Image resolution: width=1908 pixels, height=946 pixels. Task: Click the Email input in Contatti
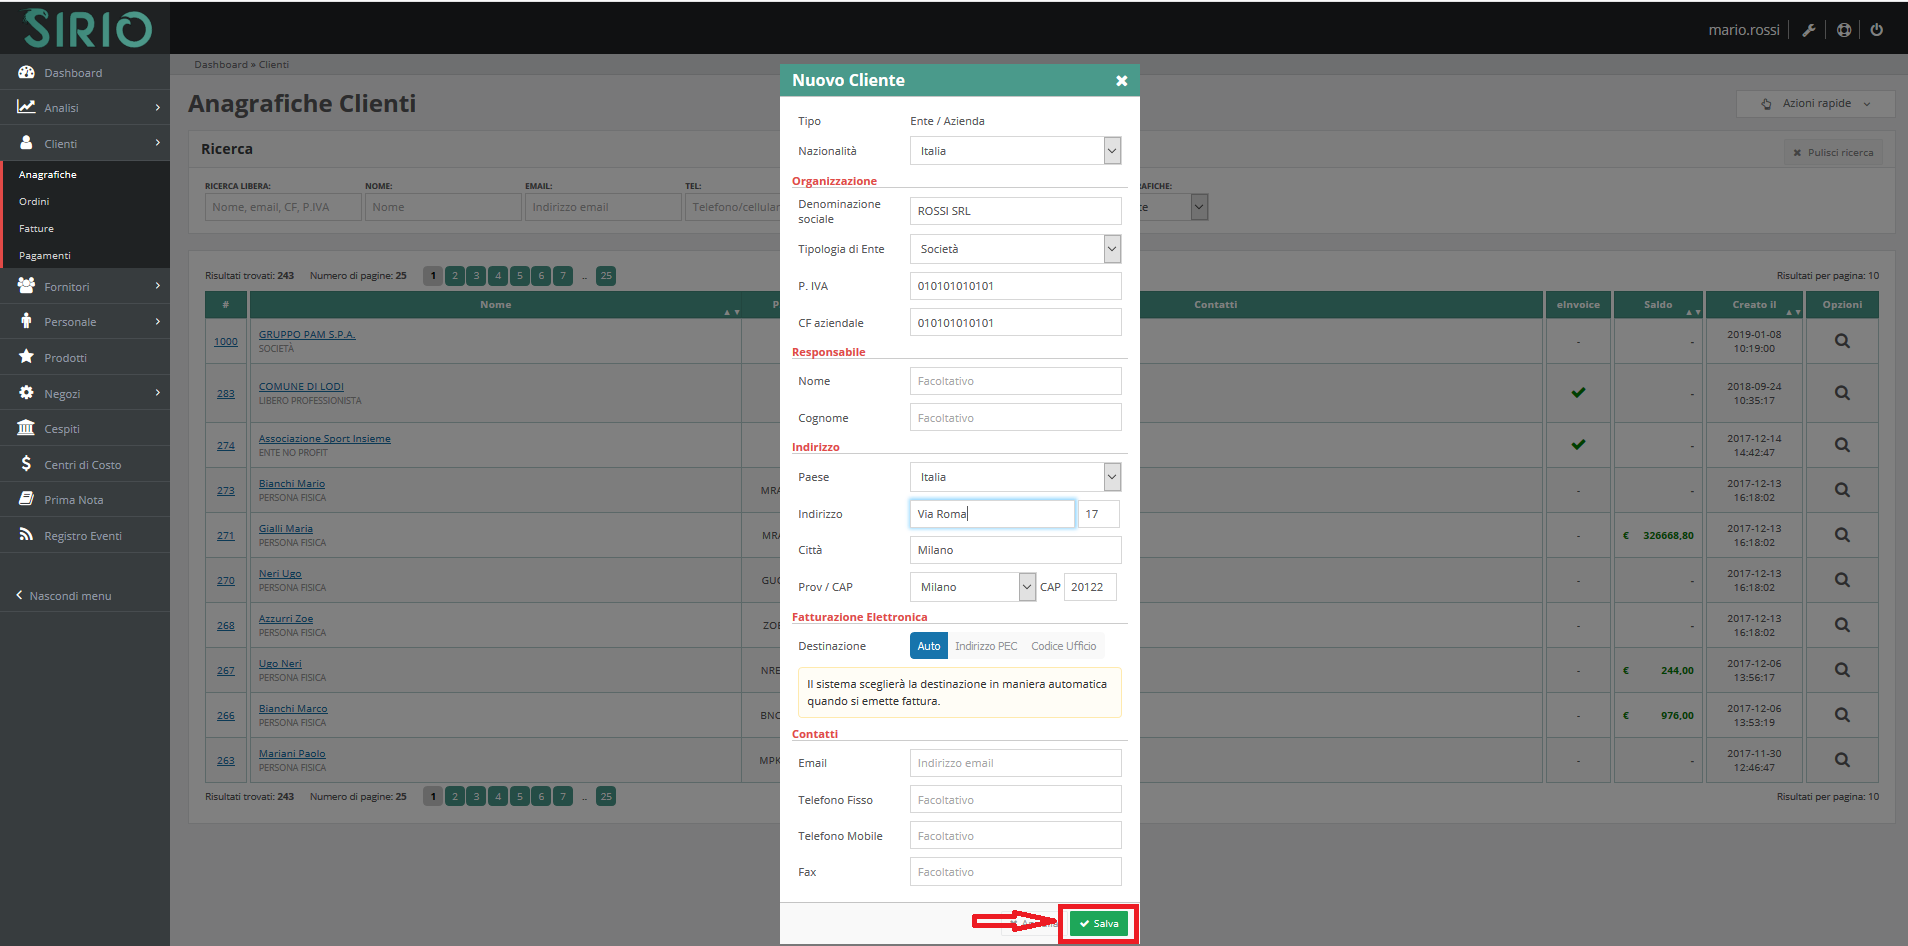tap(1015, 763)
